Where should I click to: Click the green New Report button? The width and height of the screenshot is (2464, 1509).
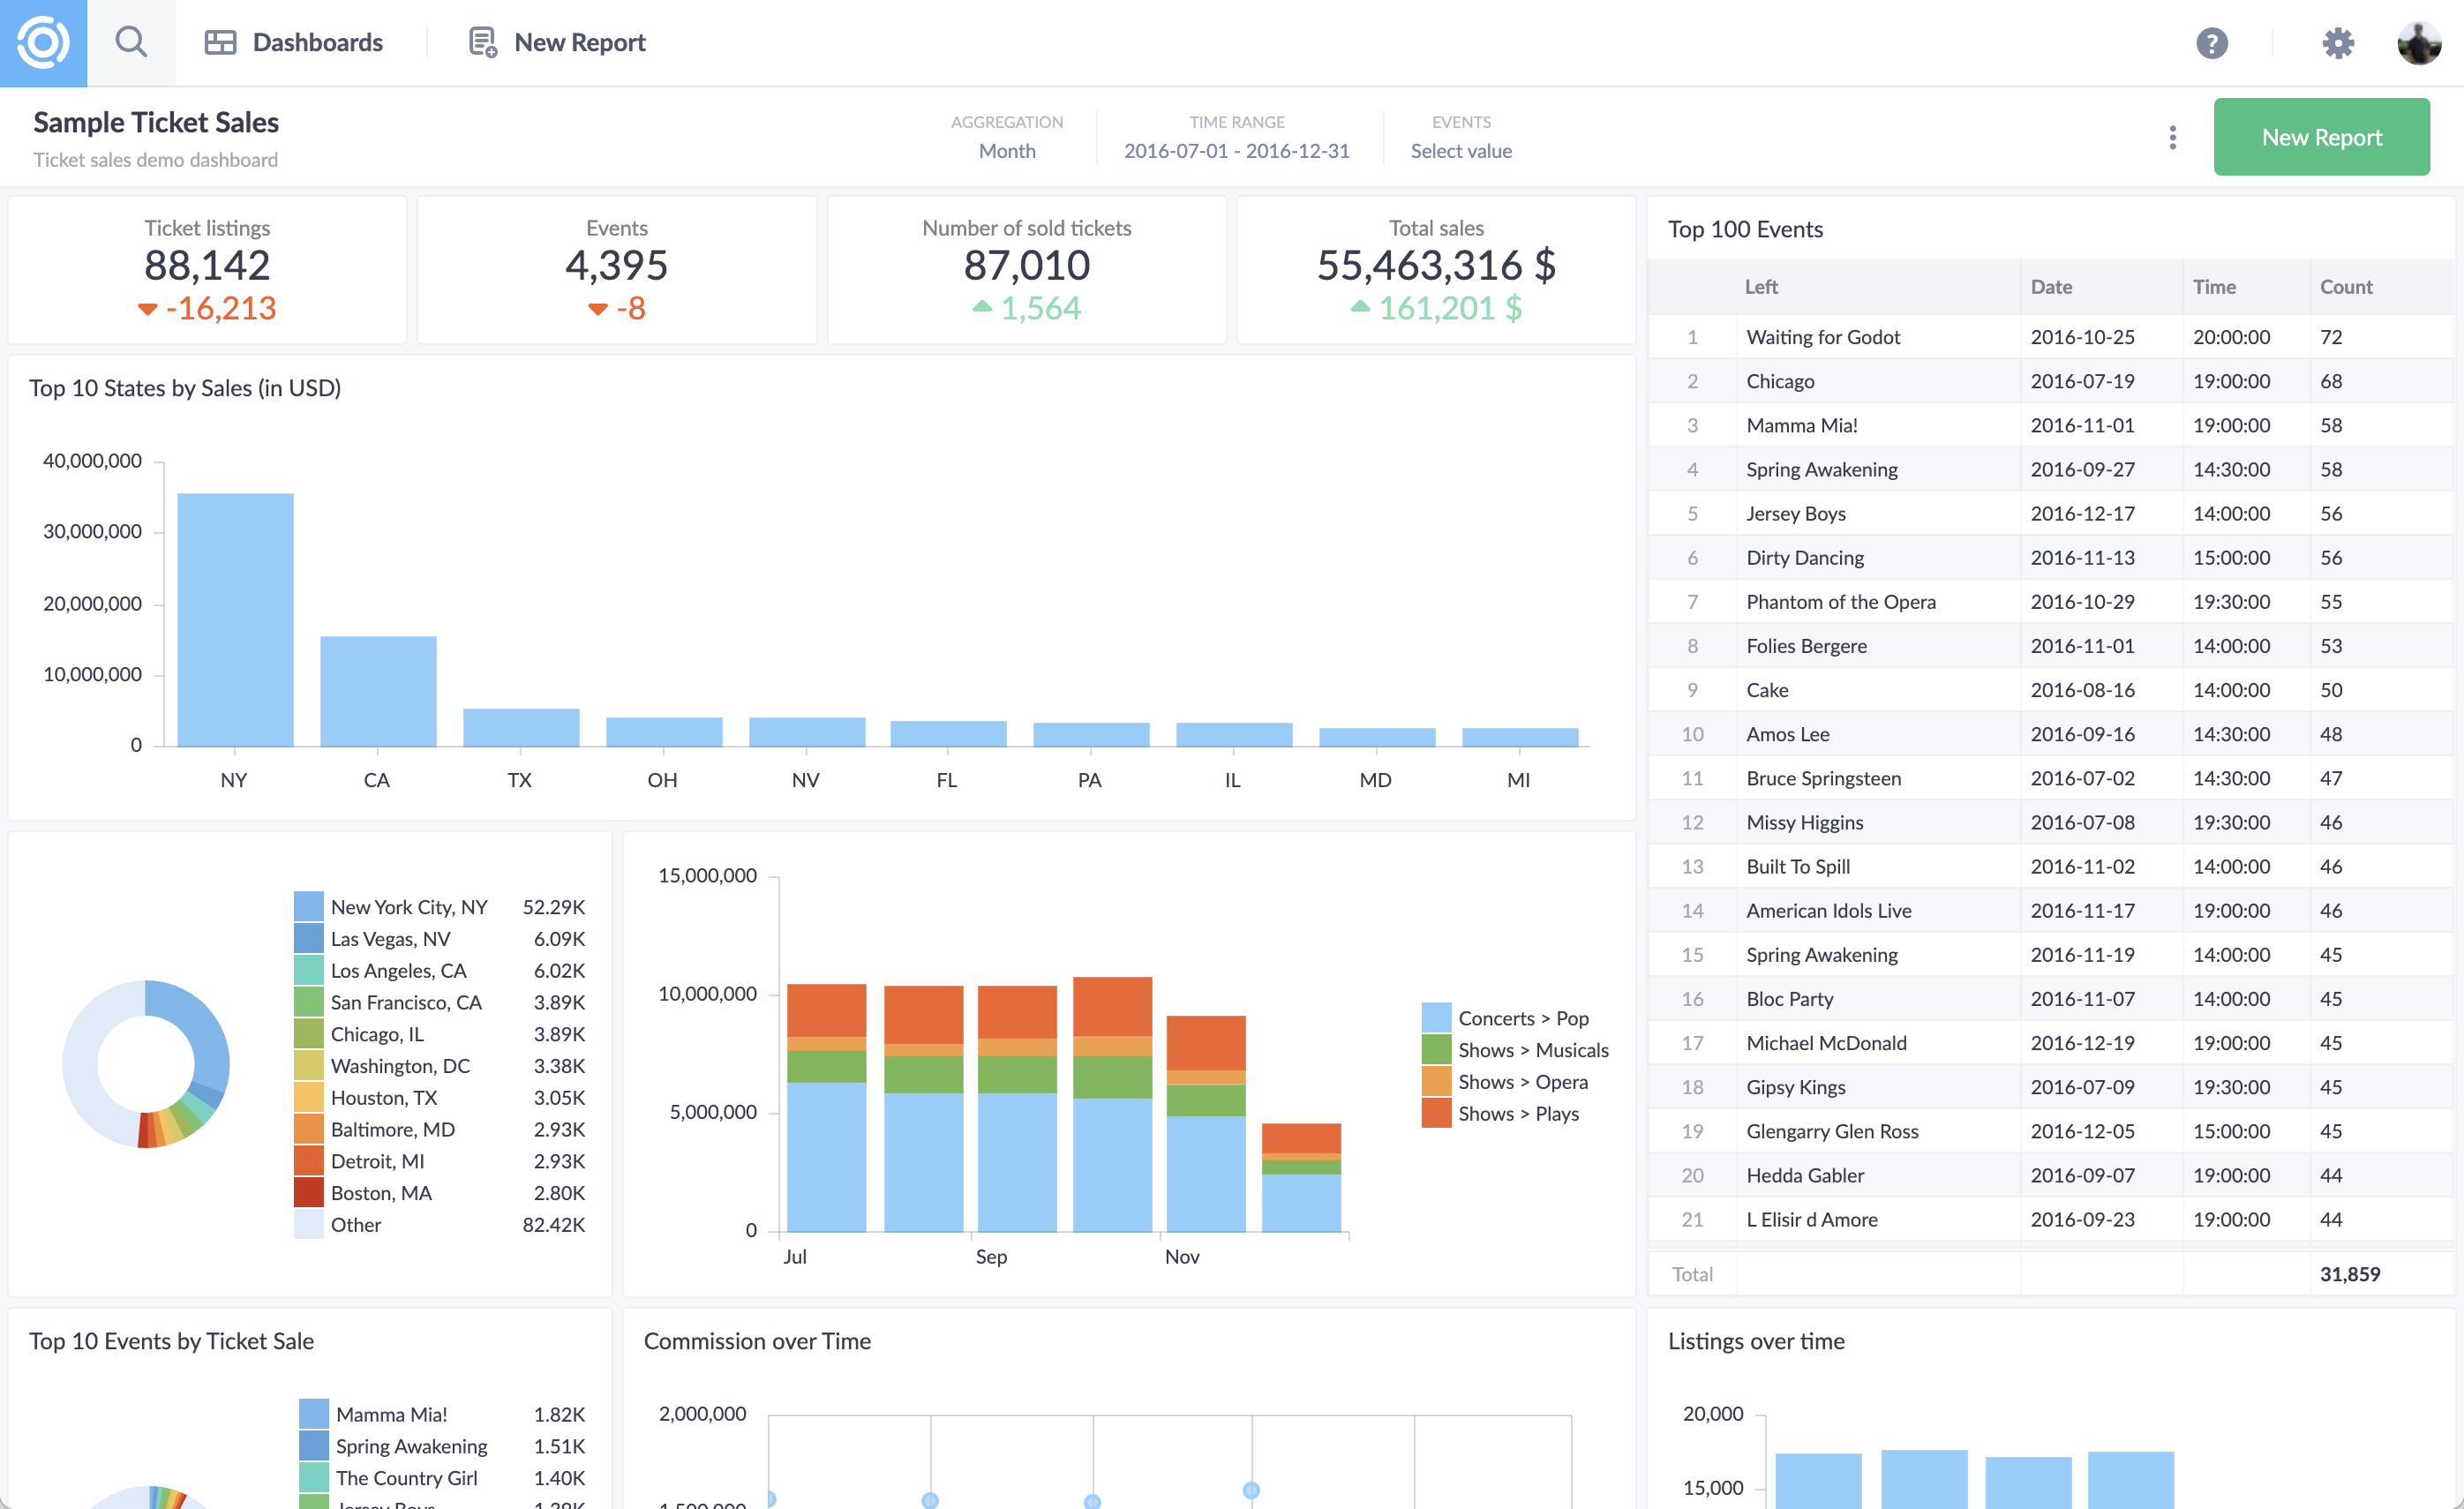point(2321,137)
